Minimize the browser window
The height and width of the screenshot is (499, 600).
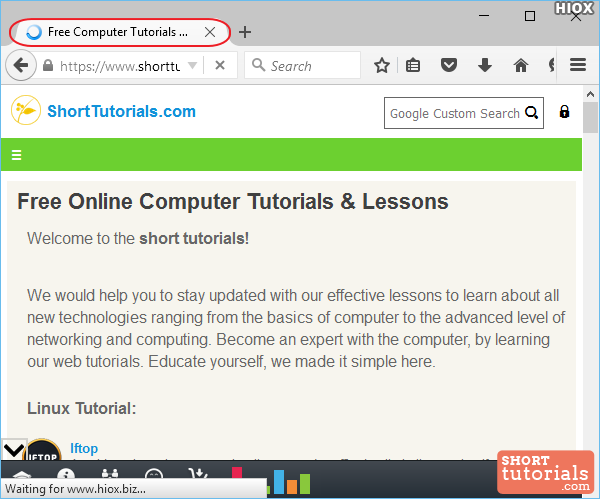click(484, 16)
